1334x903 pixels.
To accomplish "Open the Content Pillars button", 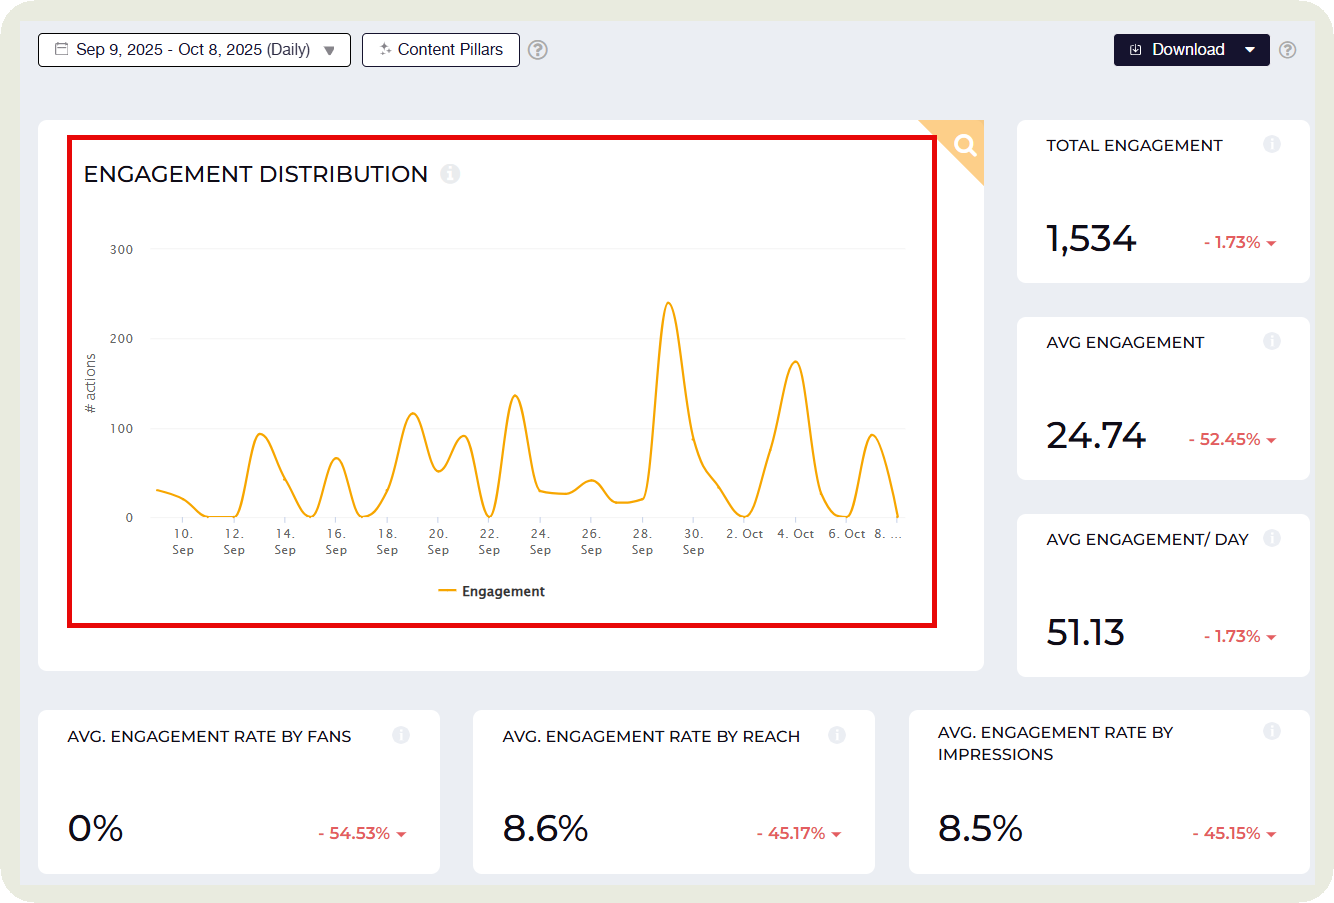I will tap(441, 50).
